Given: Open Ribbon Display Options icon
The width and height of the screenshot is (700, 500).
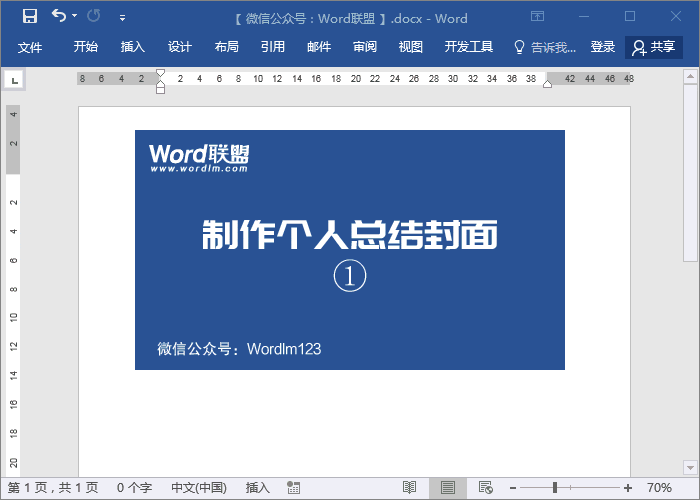Looking at the screenshot, I should pos(538,17).
